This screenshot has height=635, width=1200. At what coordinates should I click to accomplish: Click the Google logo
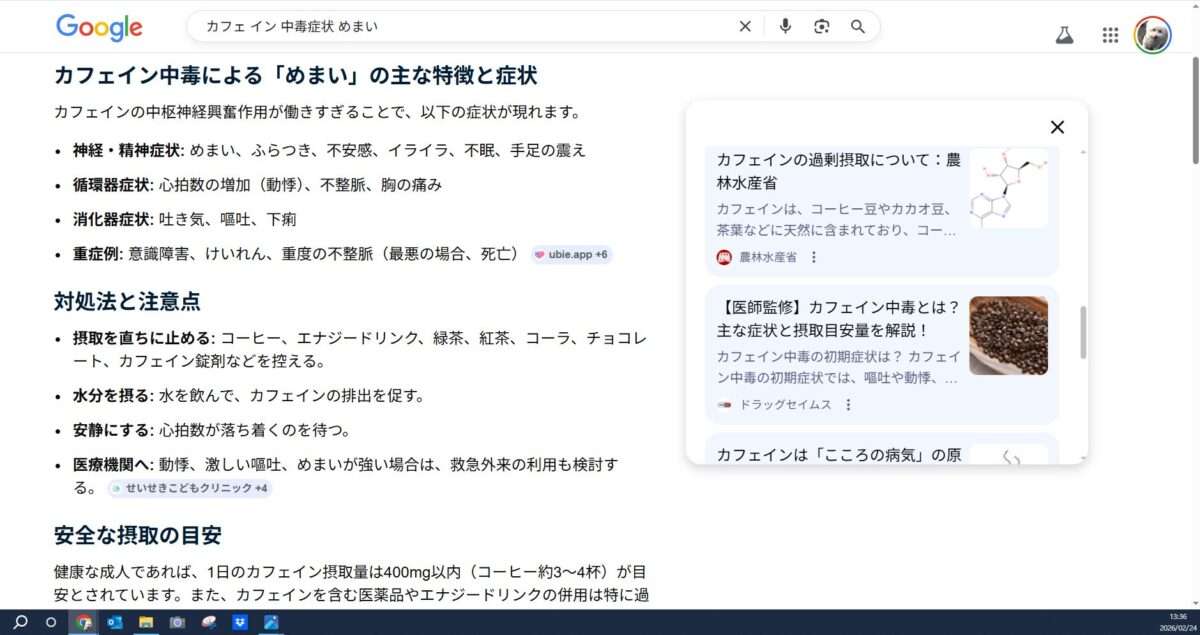click(99, 27)
